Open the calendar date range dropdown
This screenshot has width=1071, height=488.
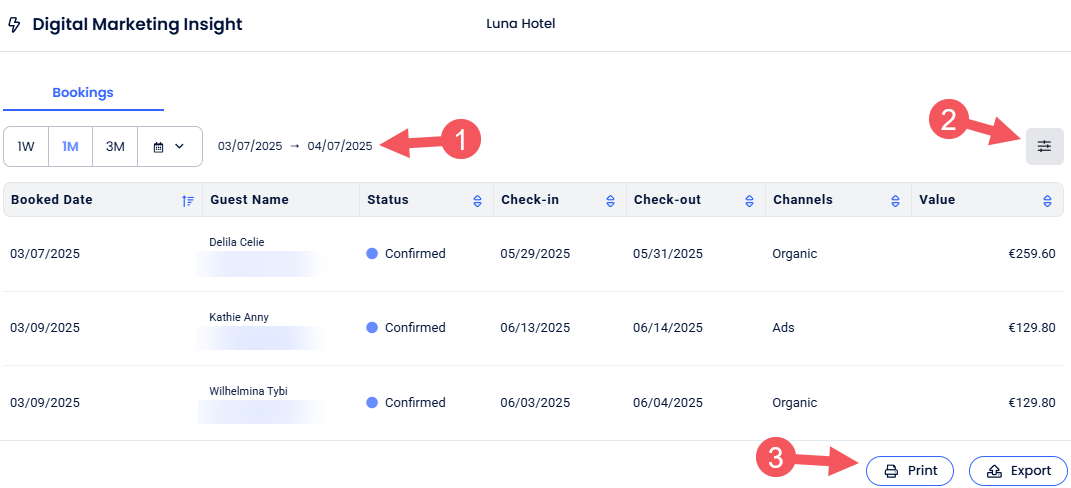[169, 146]
